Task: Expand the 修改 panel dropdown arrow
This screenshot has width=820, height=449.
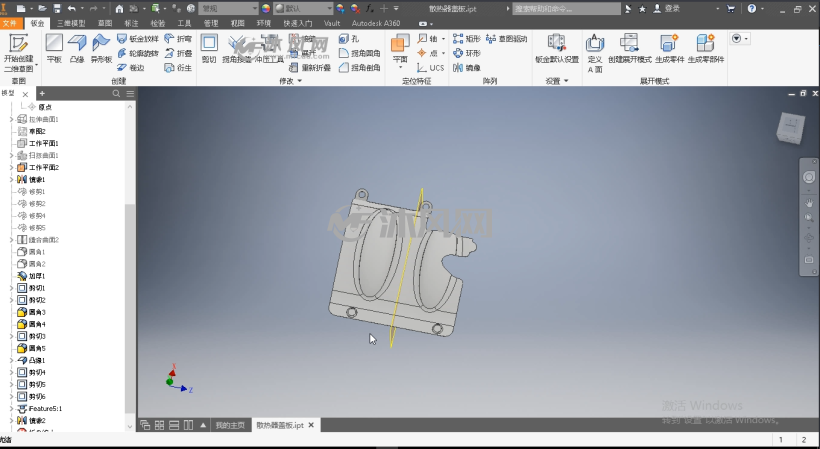Action: 300,81
